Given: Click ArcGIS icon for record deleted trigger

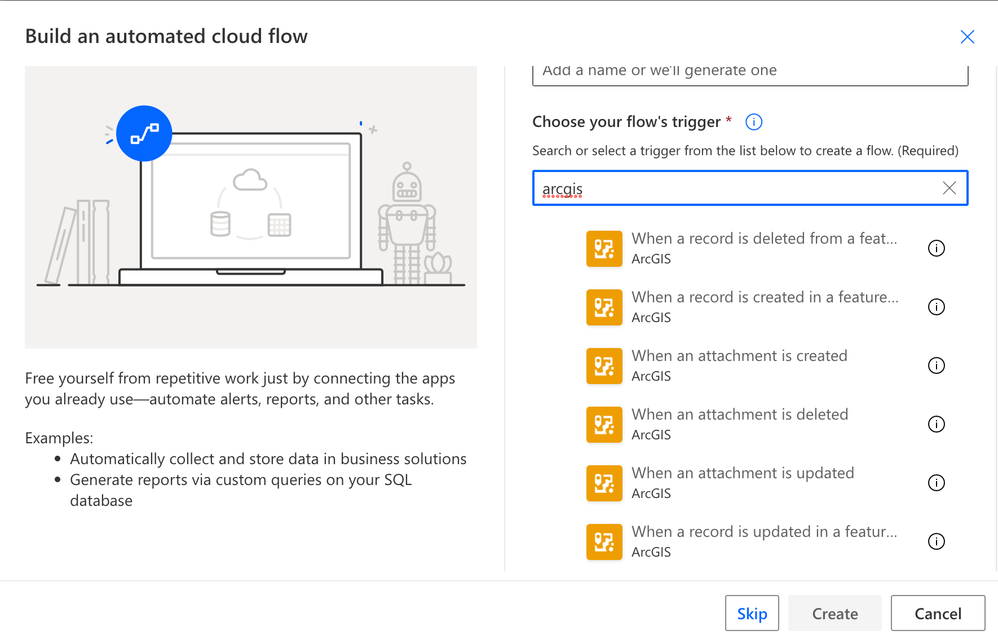Looking at the screenshot, I should pyautogui.click(x=604, y=249).
